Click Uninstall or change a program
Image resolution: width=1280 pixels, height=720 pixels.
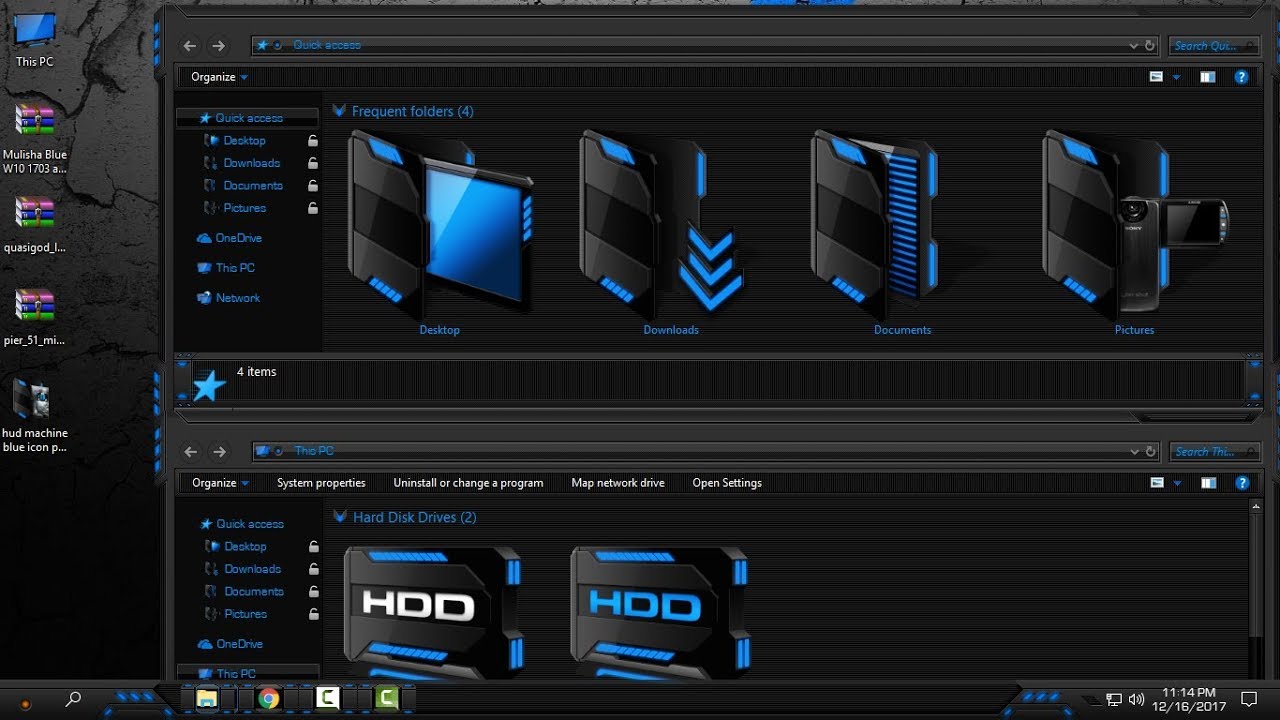tap(467, 483)
